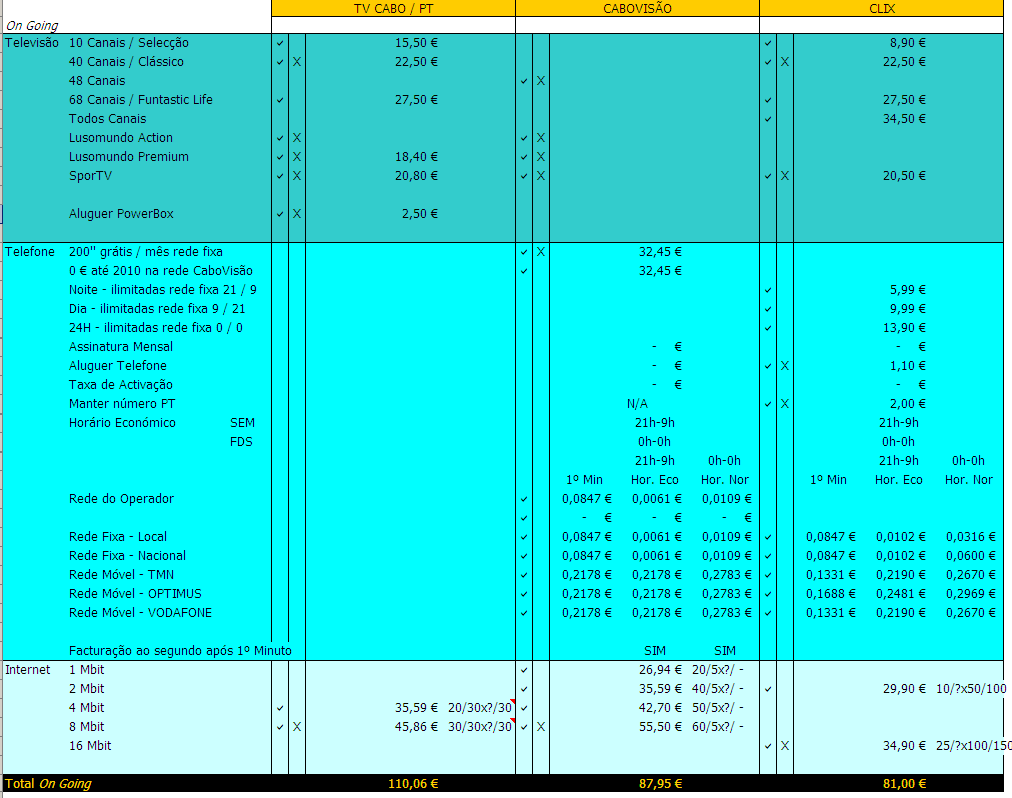1012x798 pixels.
Task: Select the CABOVISÃO header cell
Action: [638, 8]
